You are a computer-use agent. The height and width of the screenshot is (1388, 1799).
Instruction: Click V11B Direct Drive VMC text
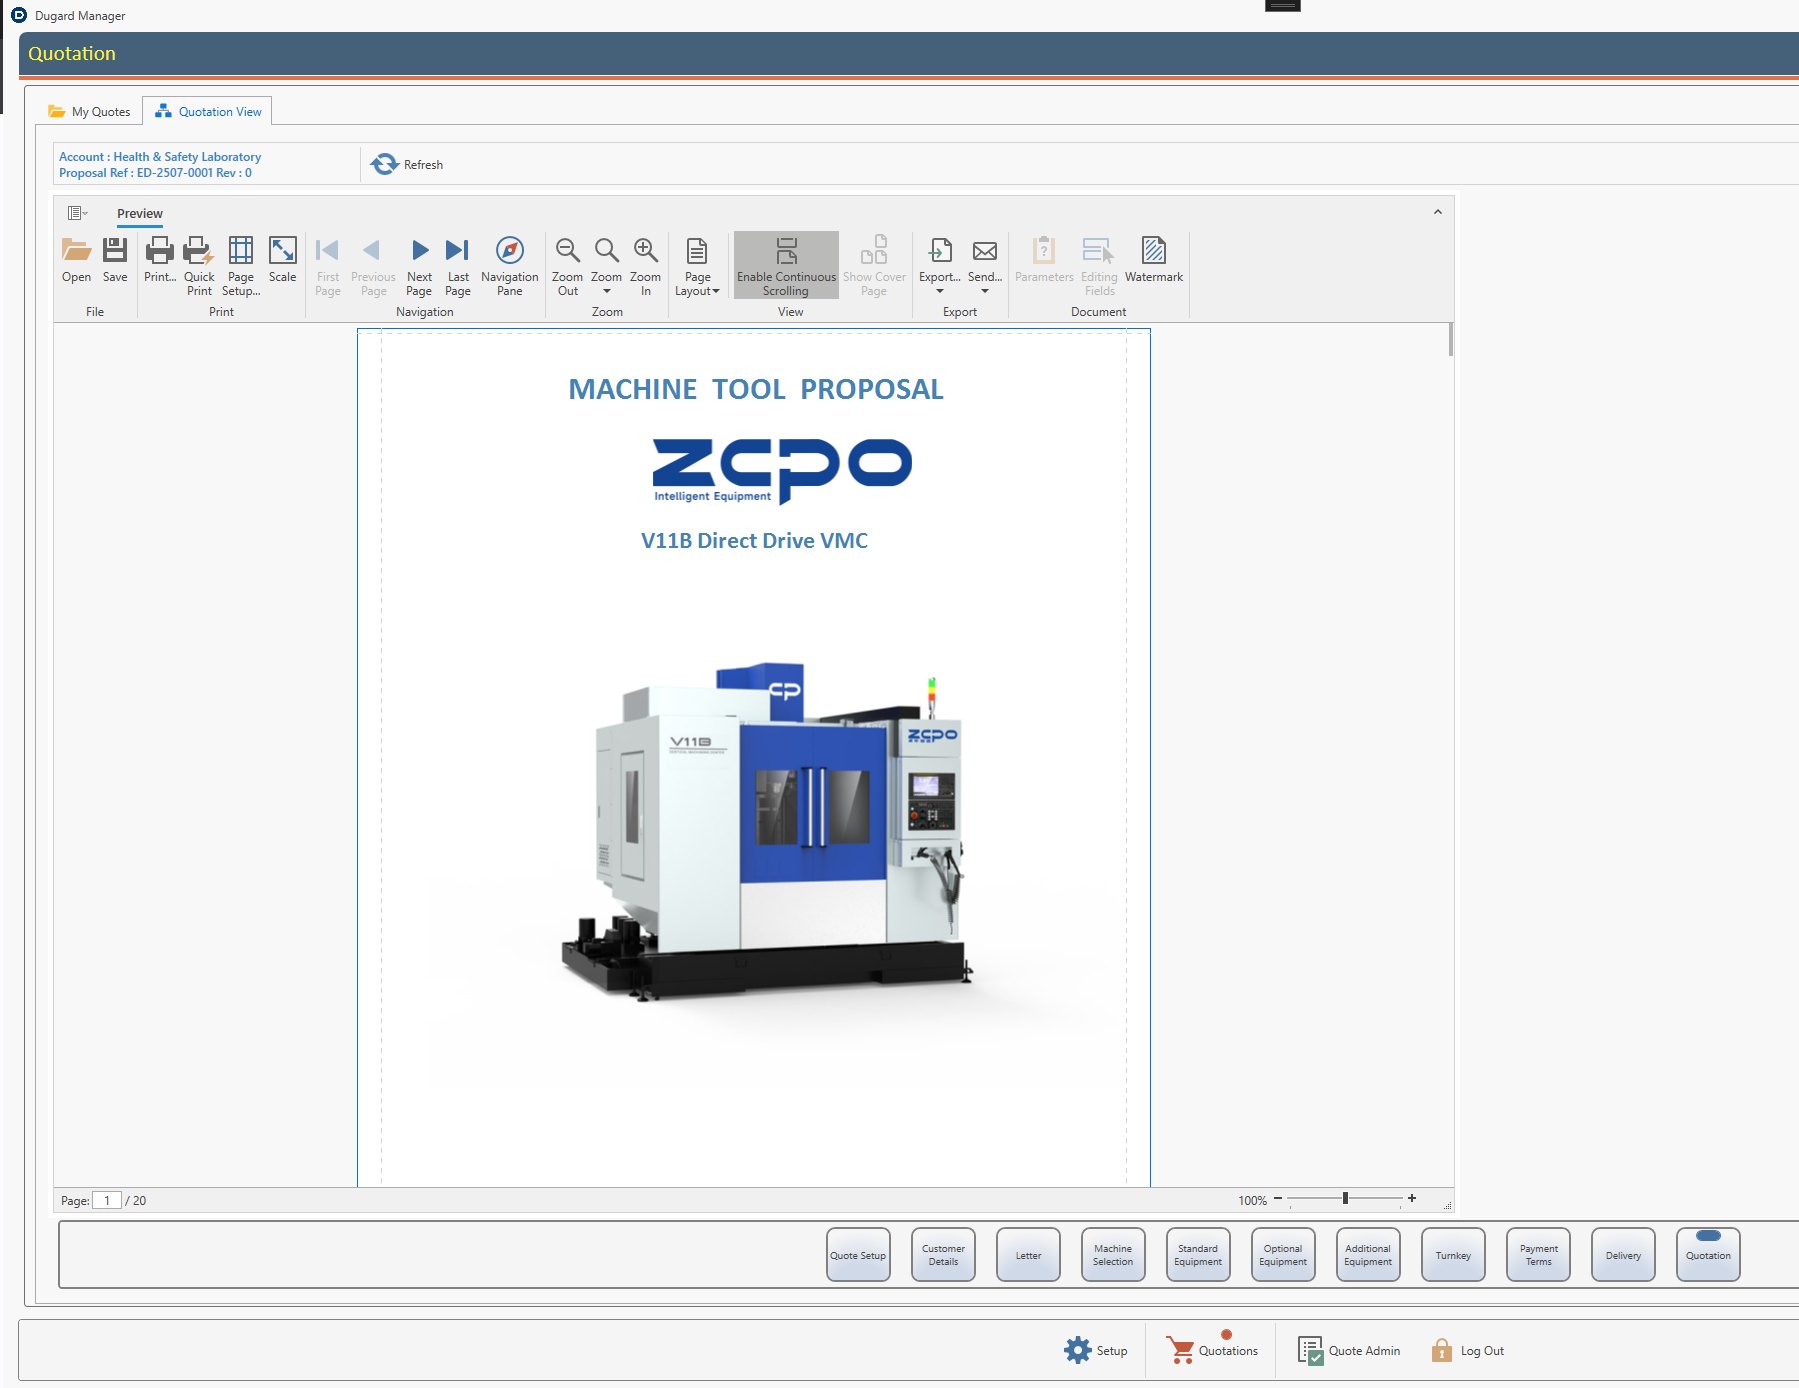(754, 541)
